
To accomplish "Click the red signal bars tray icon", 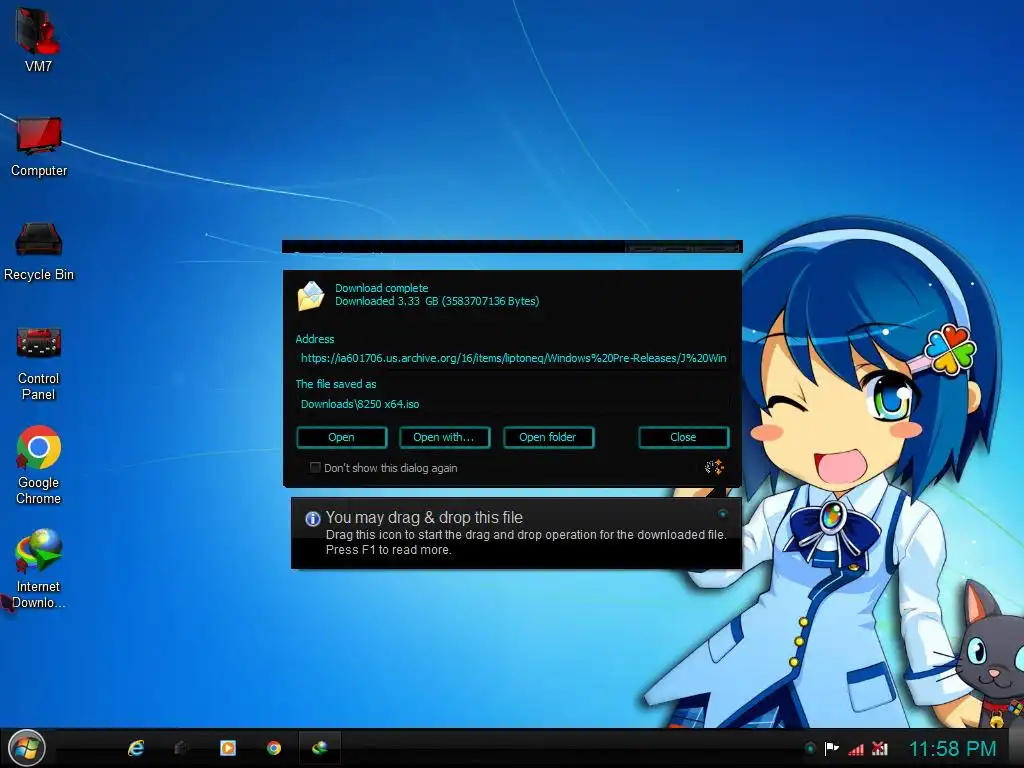I will [856, 749].
